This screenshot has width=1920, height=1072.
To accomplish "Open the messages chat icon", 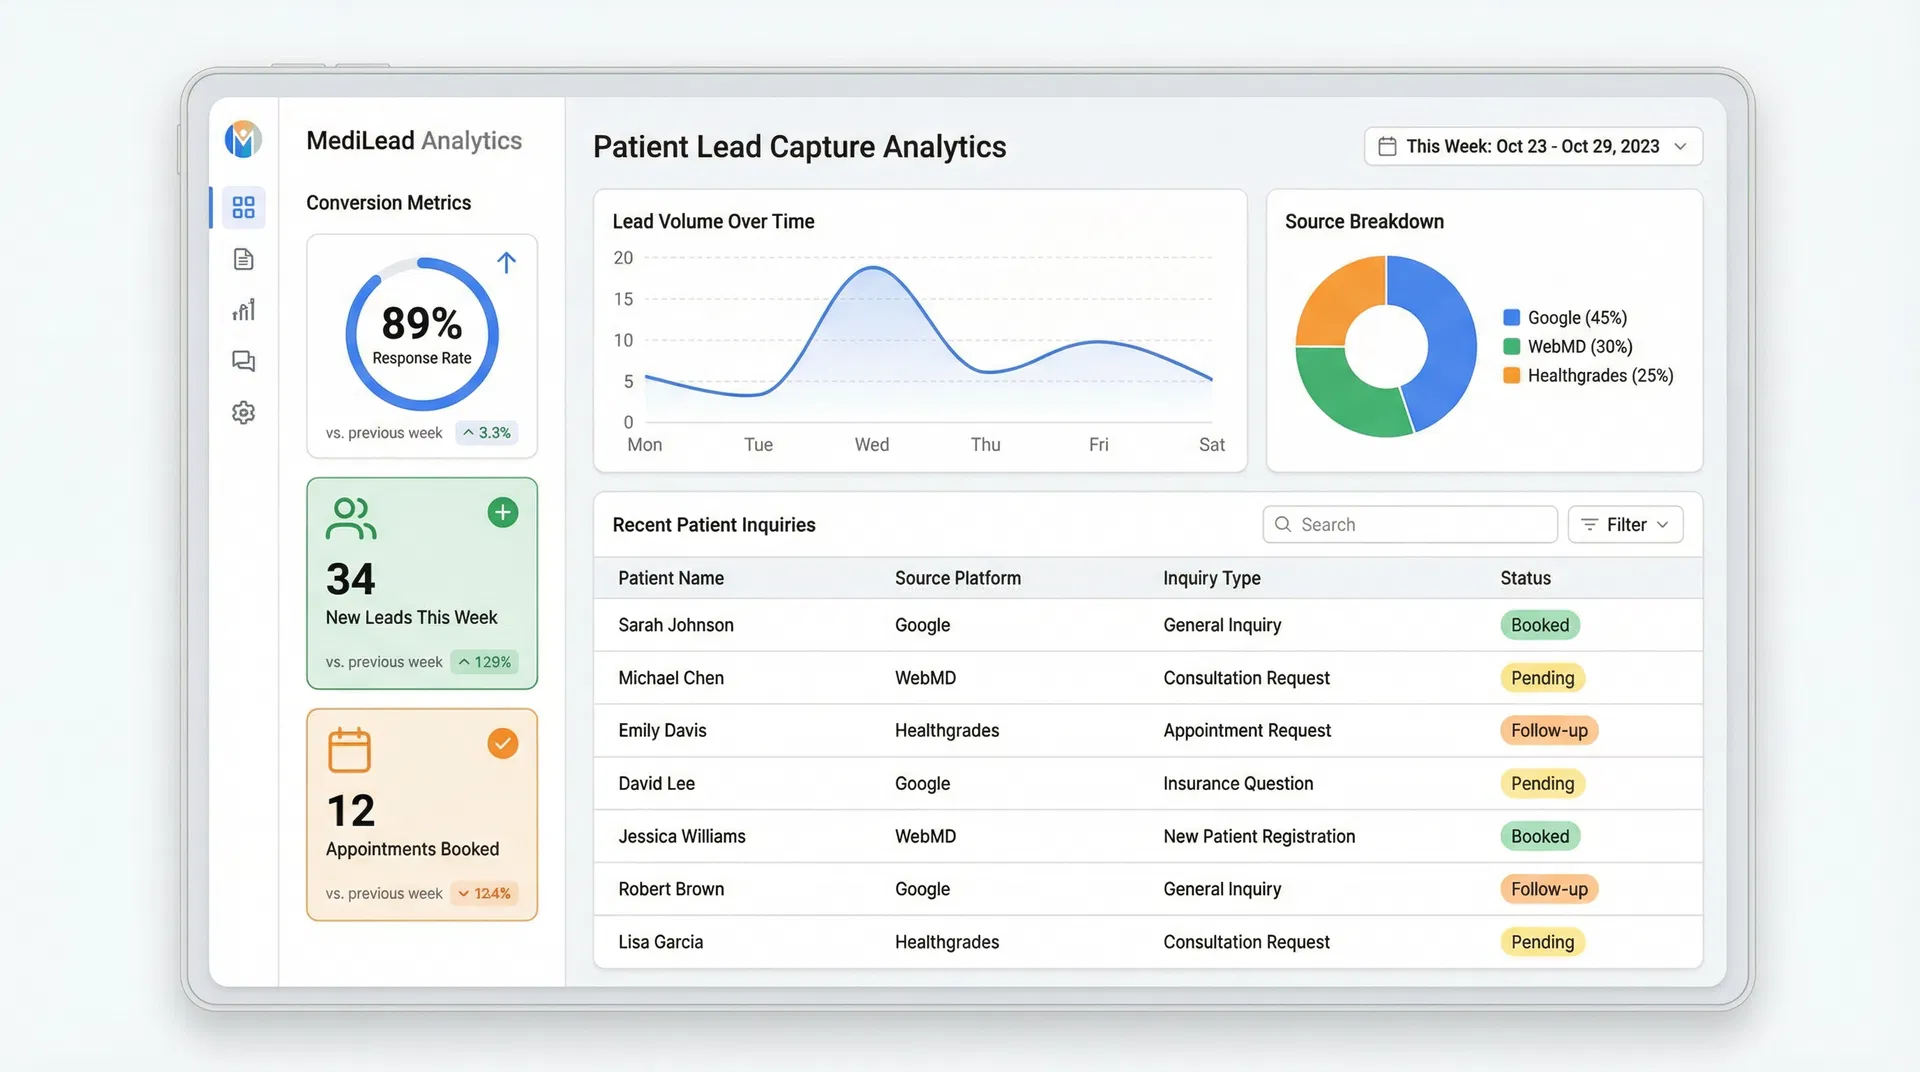I will point(243,361).
